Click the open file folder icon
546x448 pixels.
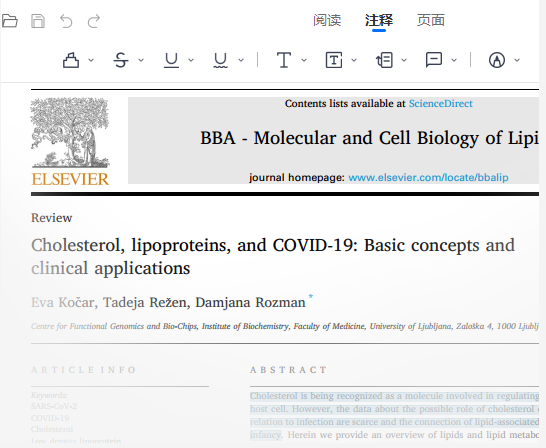click(x=10, y=21)
